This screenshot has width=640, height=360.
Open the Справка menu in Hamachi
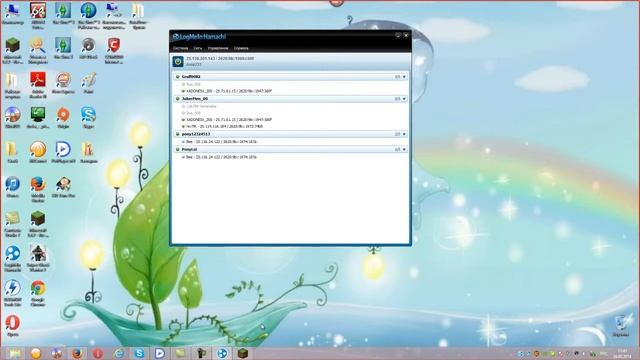[x=241, y=48]
